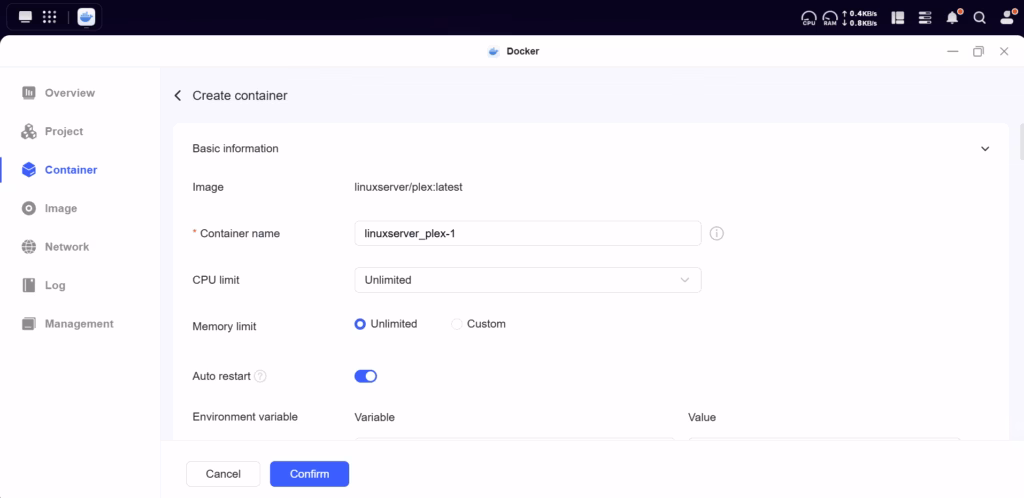
Task: Click the search magnifier icon
Action: 979,17
